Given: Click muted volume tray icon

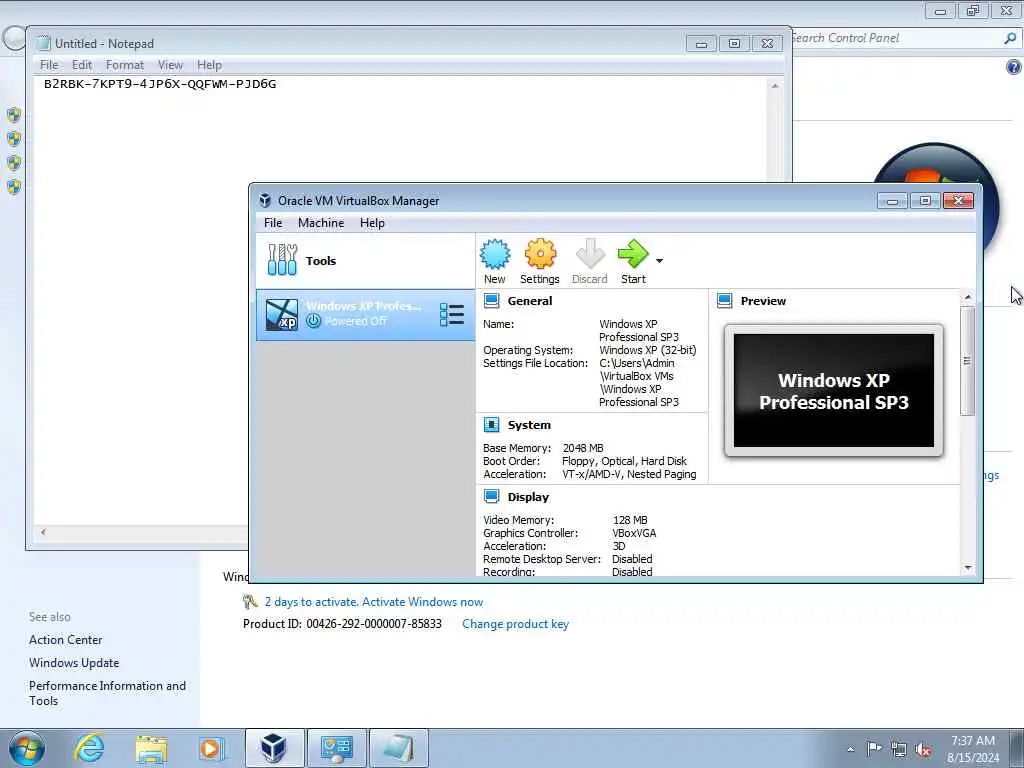Looking at the screenshot, I should tap(923, 749).
